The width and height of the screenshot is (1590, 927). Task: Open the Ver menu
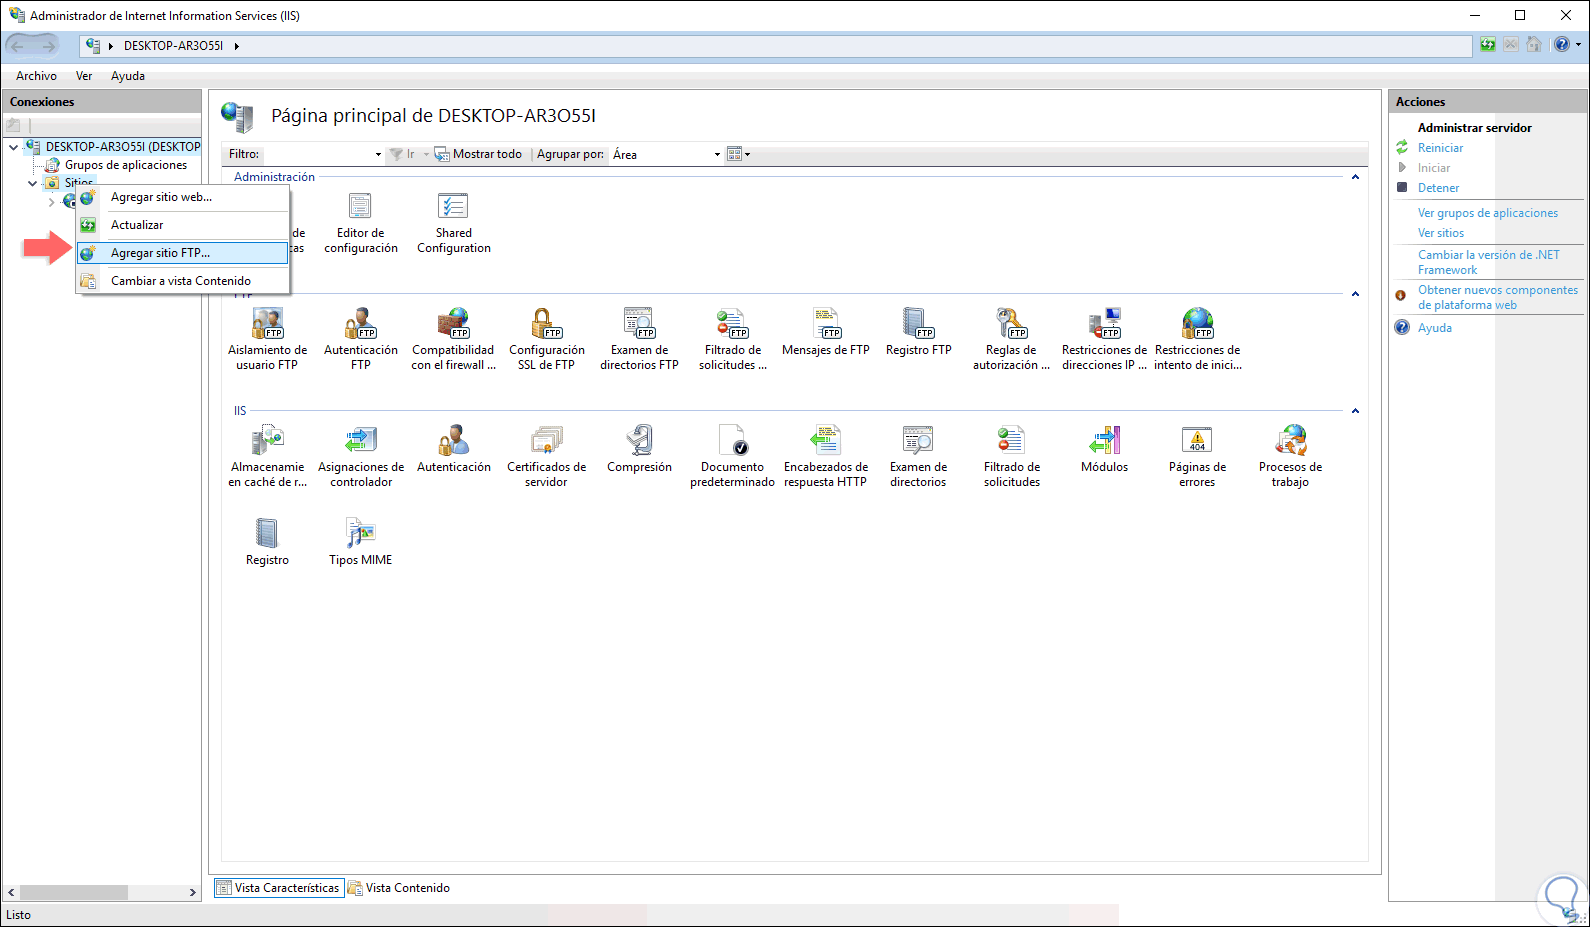(84, 76)
